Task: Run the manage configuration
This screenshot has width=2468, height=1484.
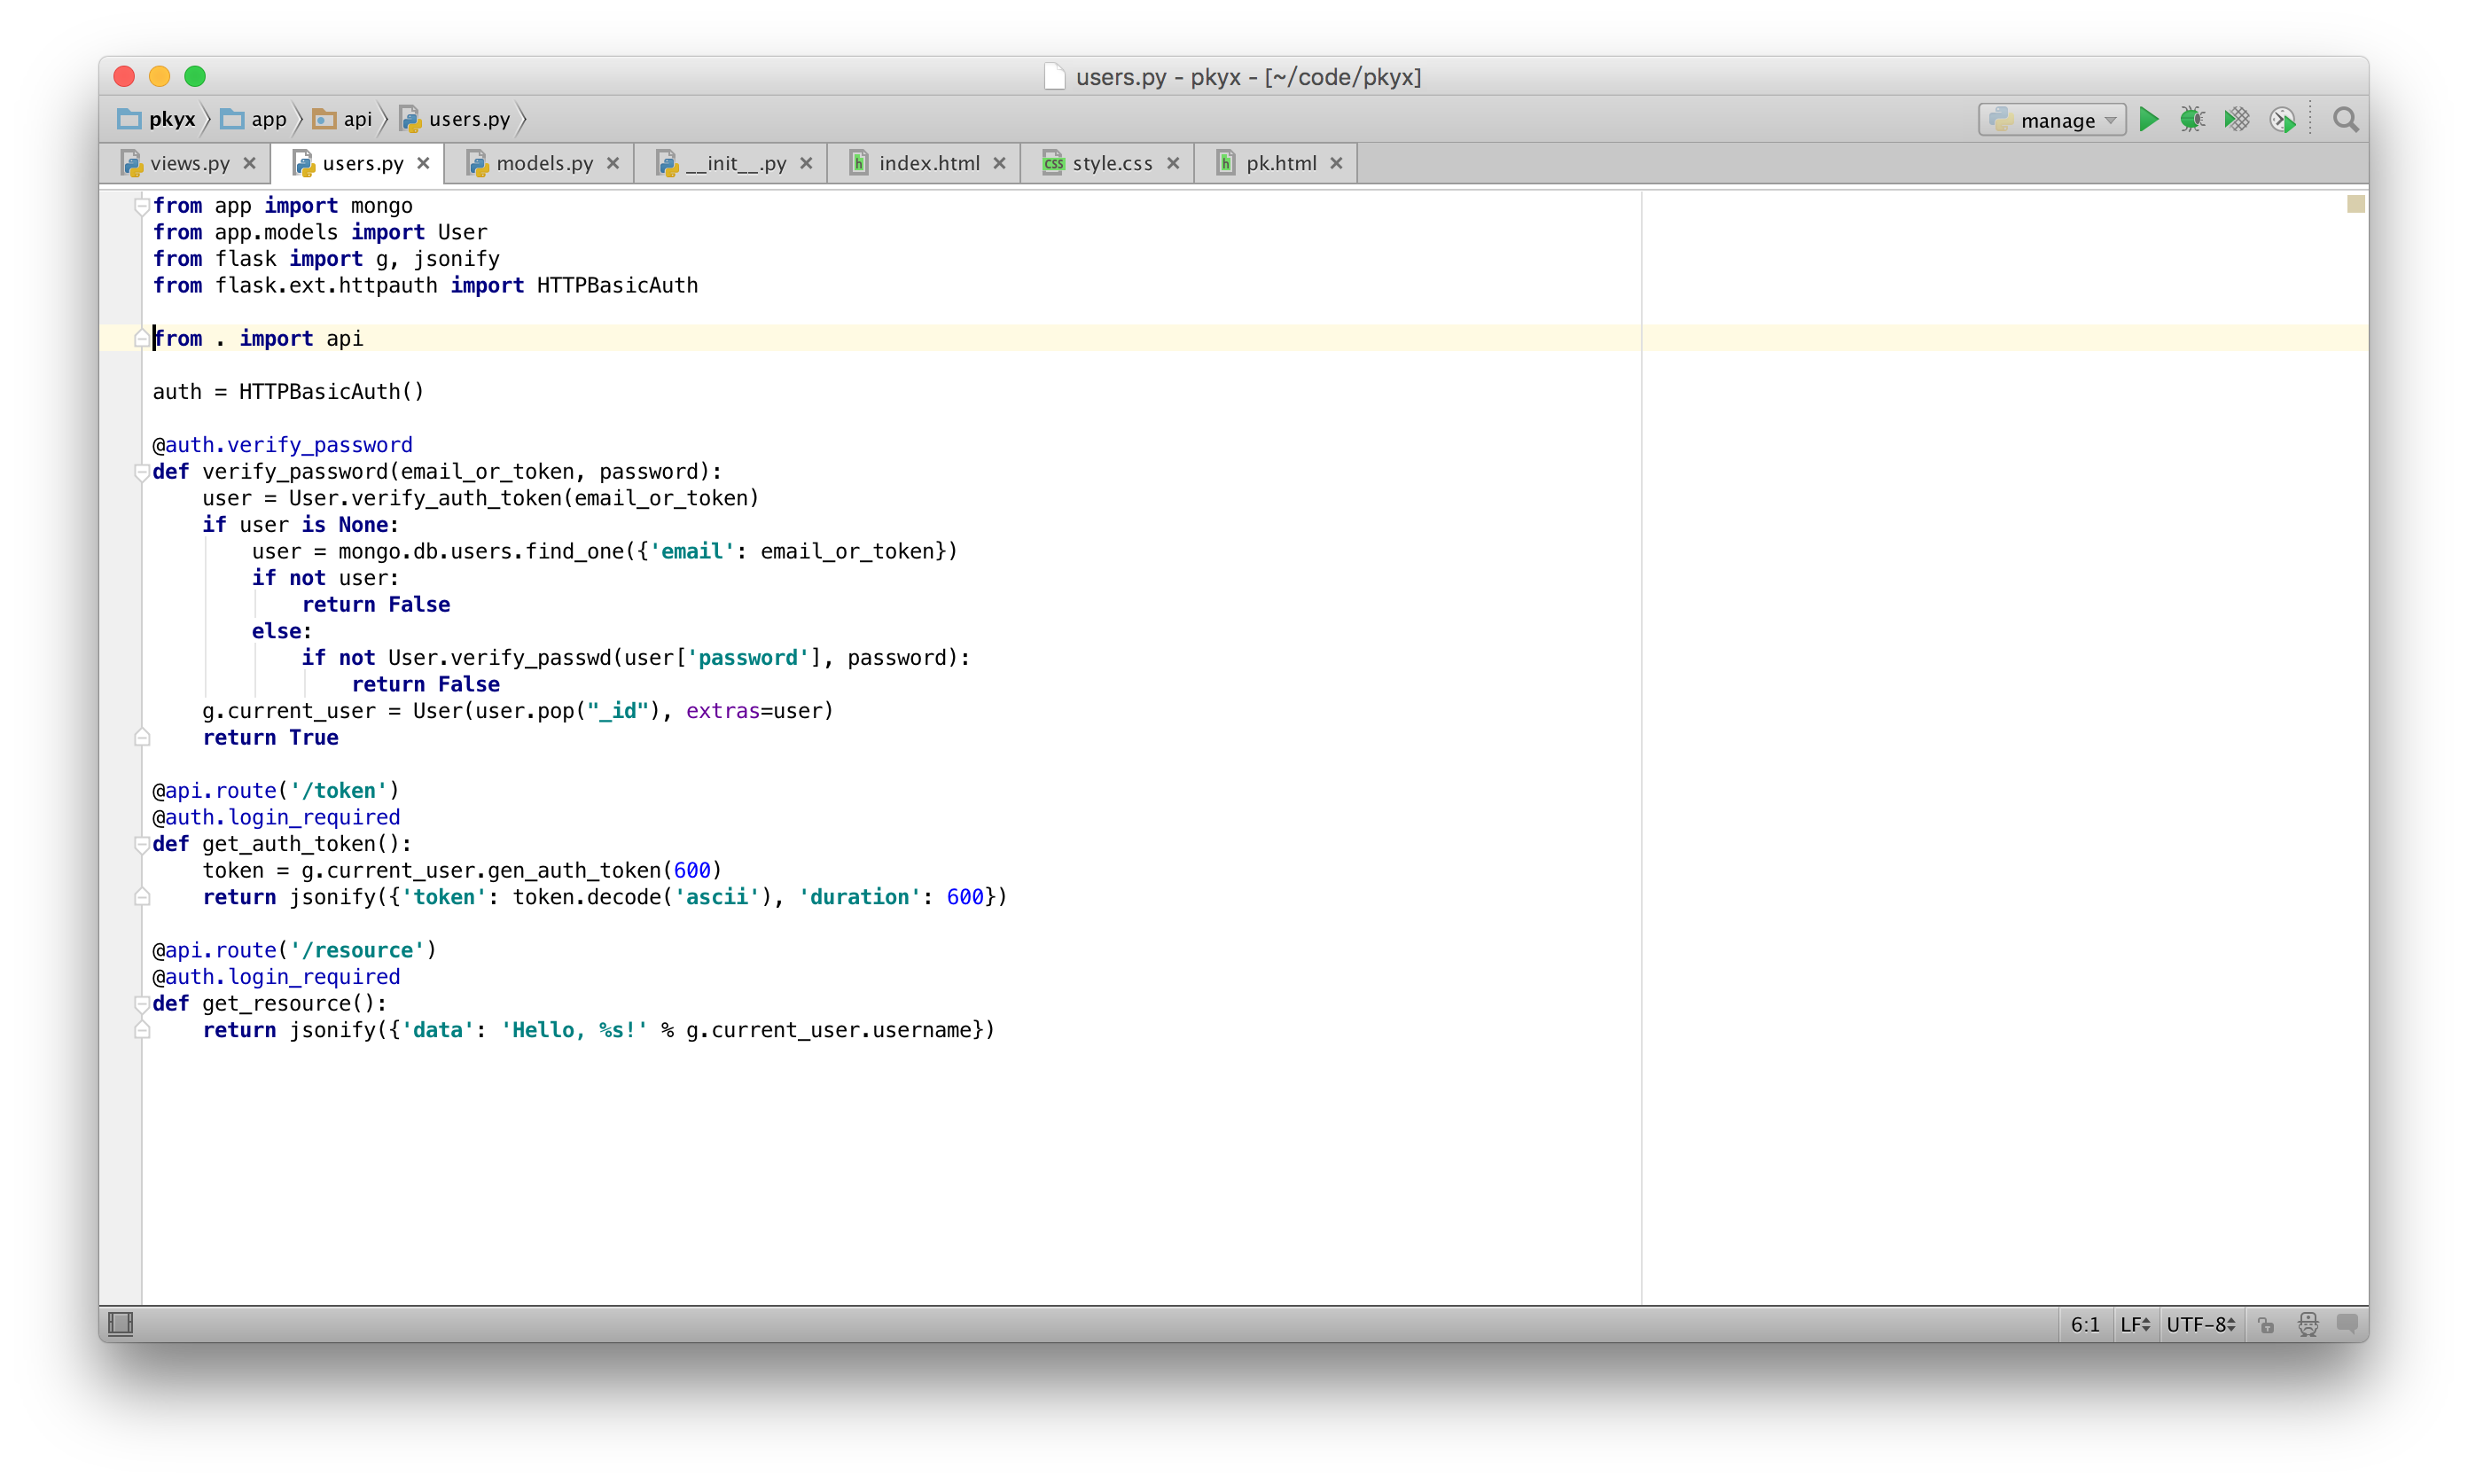Action: pos(2148,120)
